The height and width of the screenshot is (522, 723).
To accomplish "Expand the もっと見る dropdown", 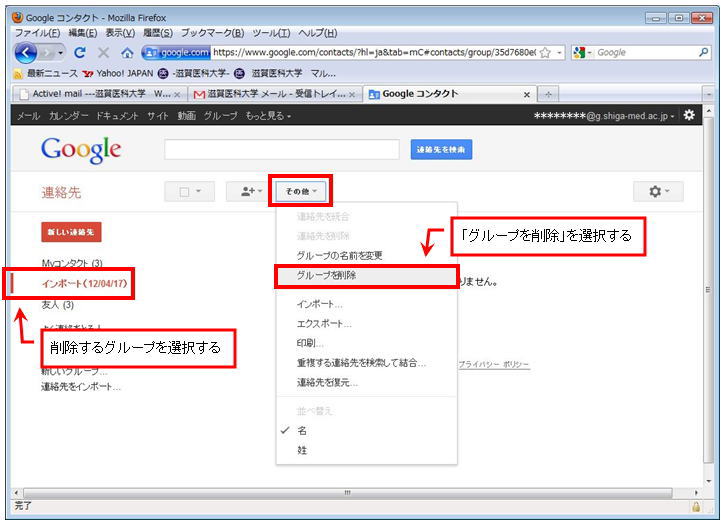I will point(268,116).
